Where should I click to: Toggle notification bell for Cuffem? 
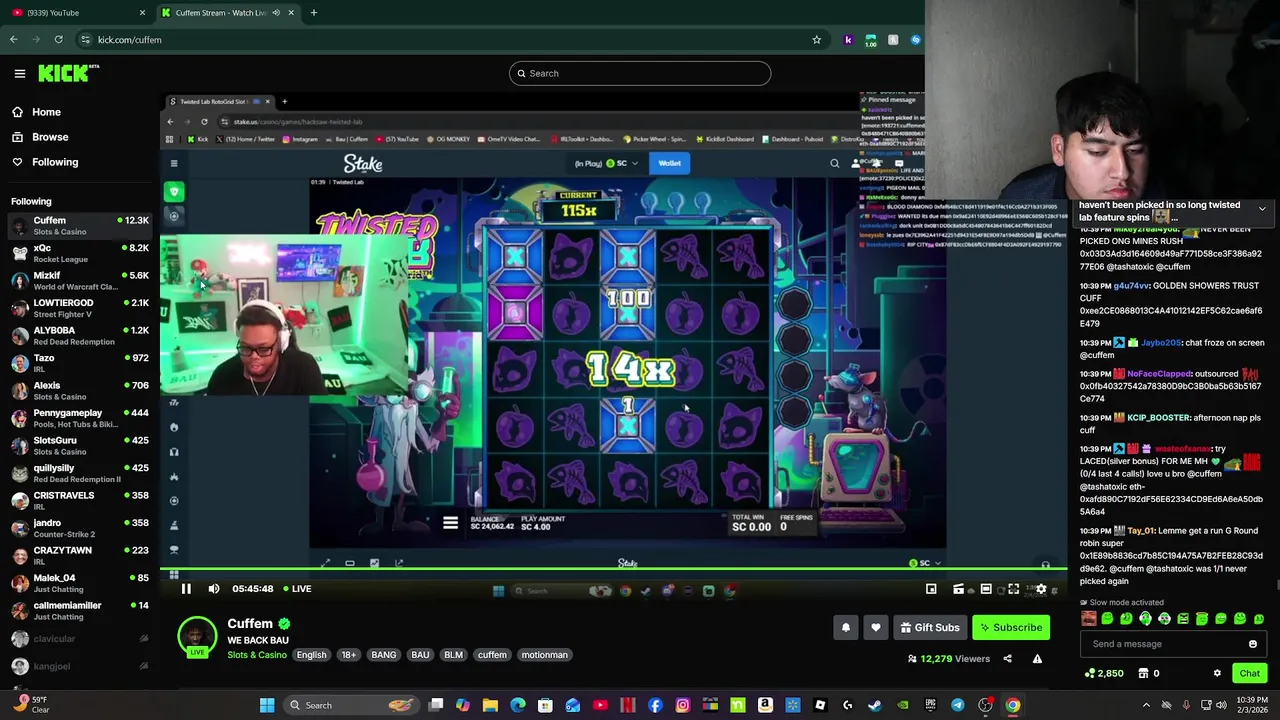pos(846,628)
